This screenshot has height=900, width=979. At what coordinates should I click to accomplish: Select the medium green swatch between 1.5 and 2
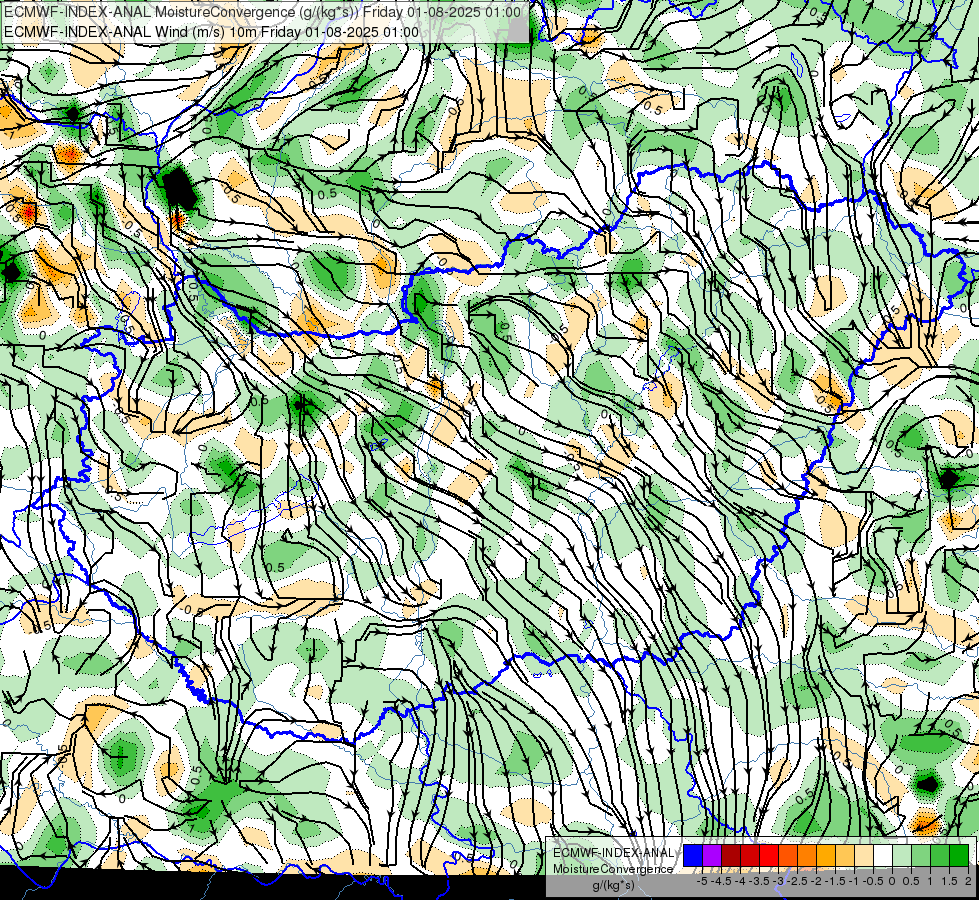(940, 856)
